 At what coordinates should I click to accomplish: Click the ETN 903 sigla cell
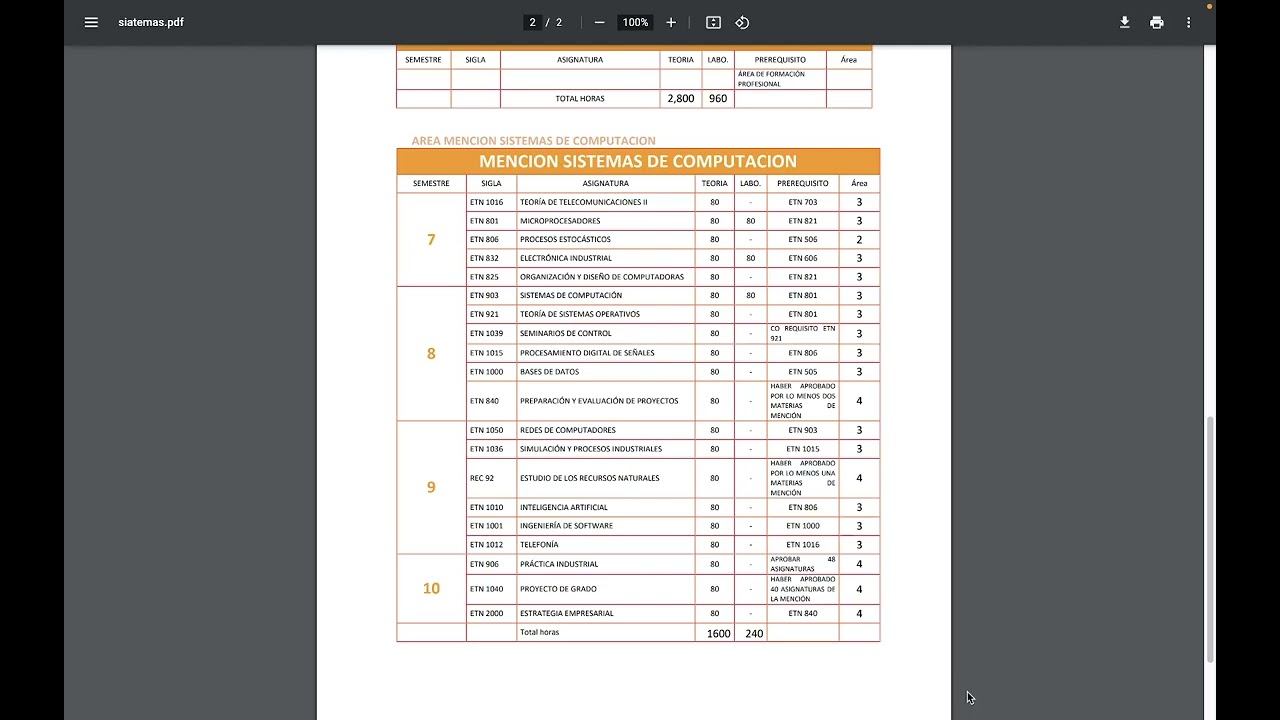[x=491, y=296]
